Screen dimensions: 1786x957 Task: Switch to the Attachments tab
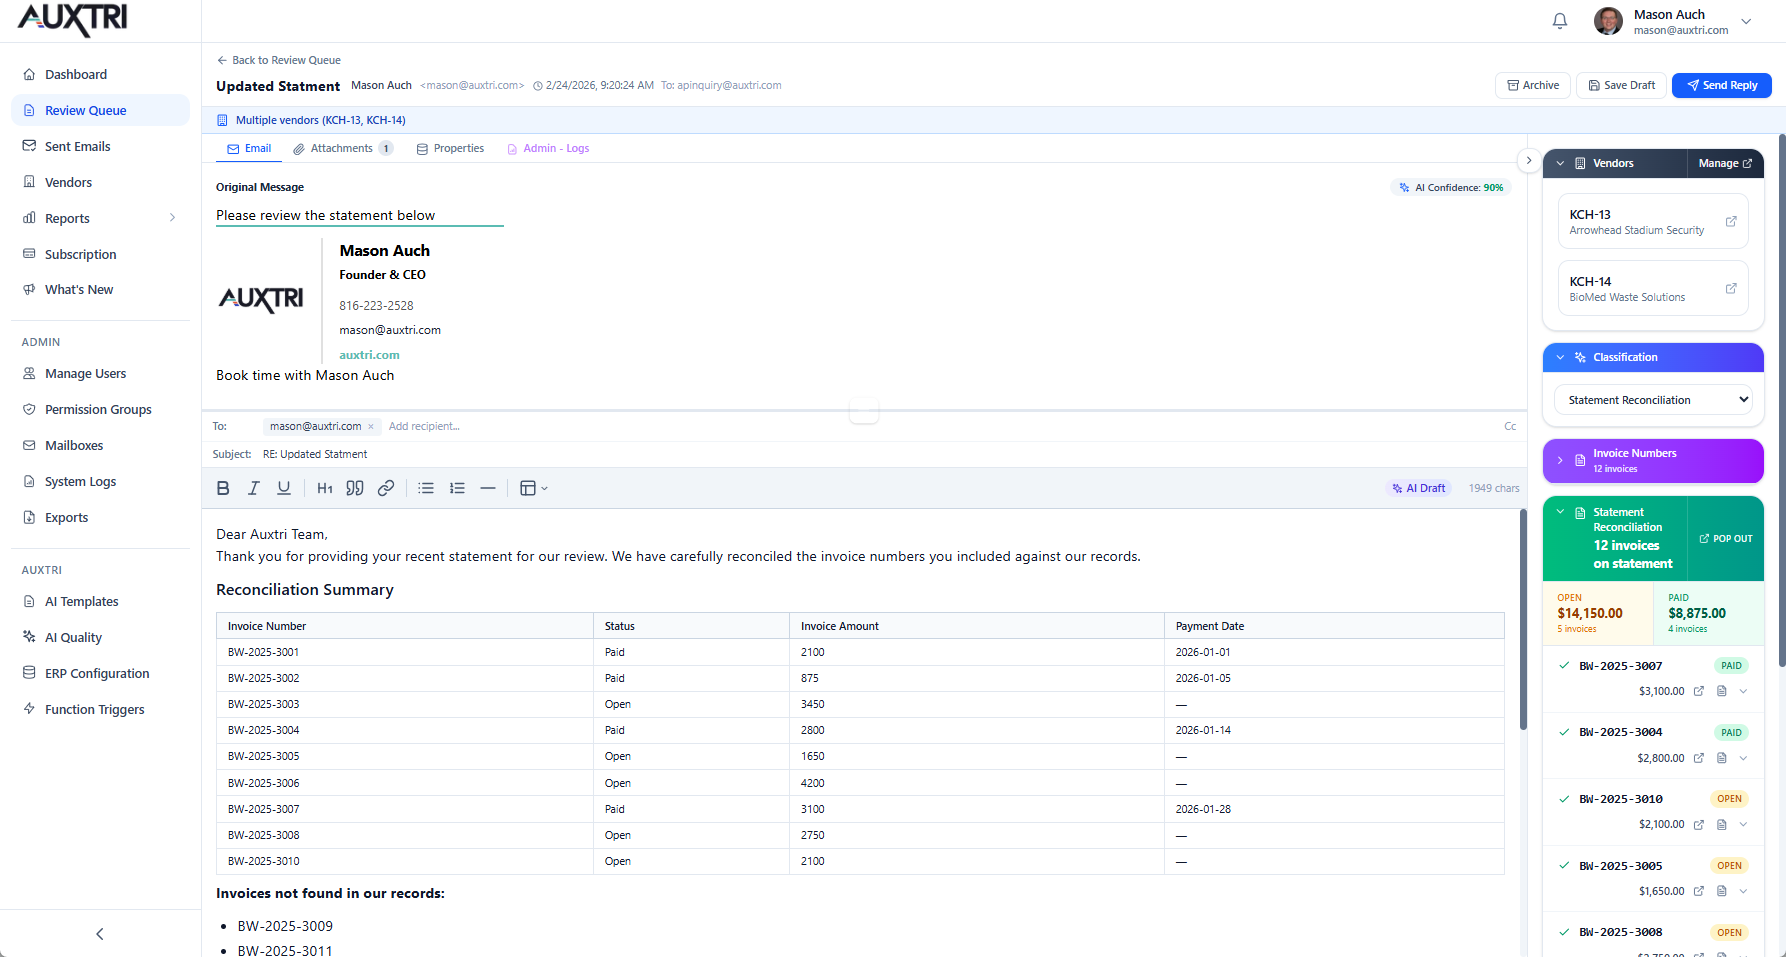point(343,148)
